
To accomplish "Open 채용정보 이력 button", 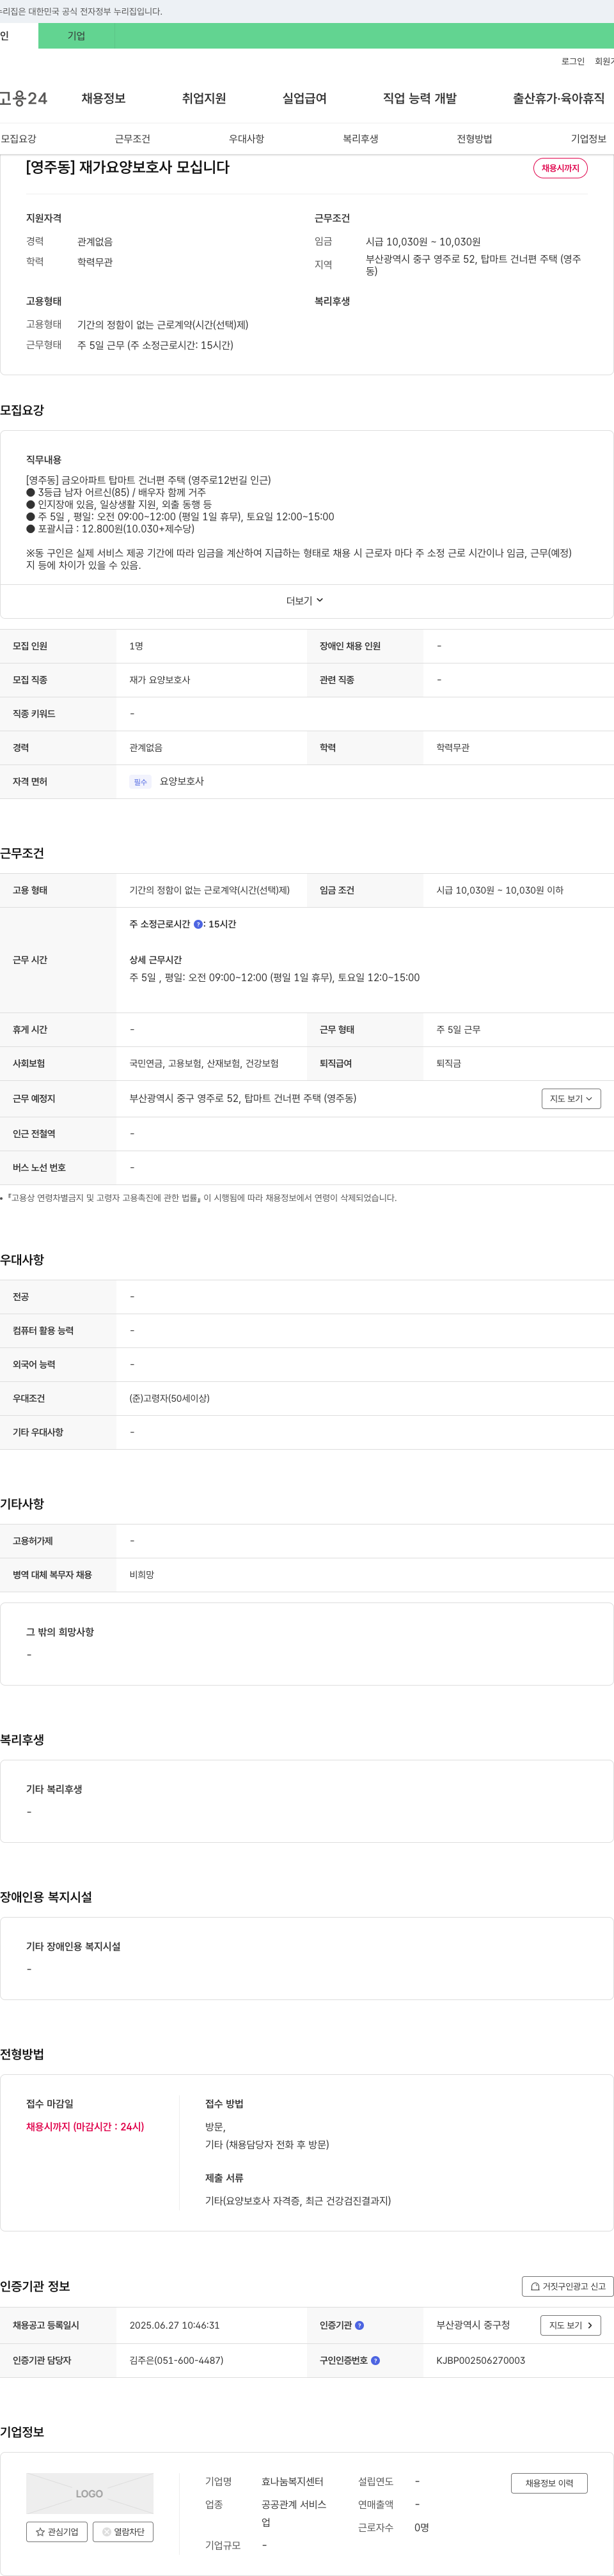I will click(x=549, y=2483).
